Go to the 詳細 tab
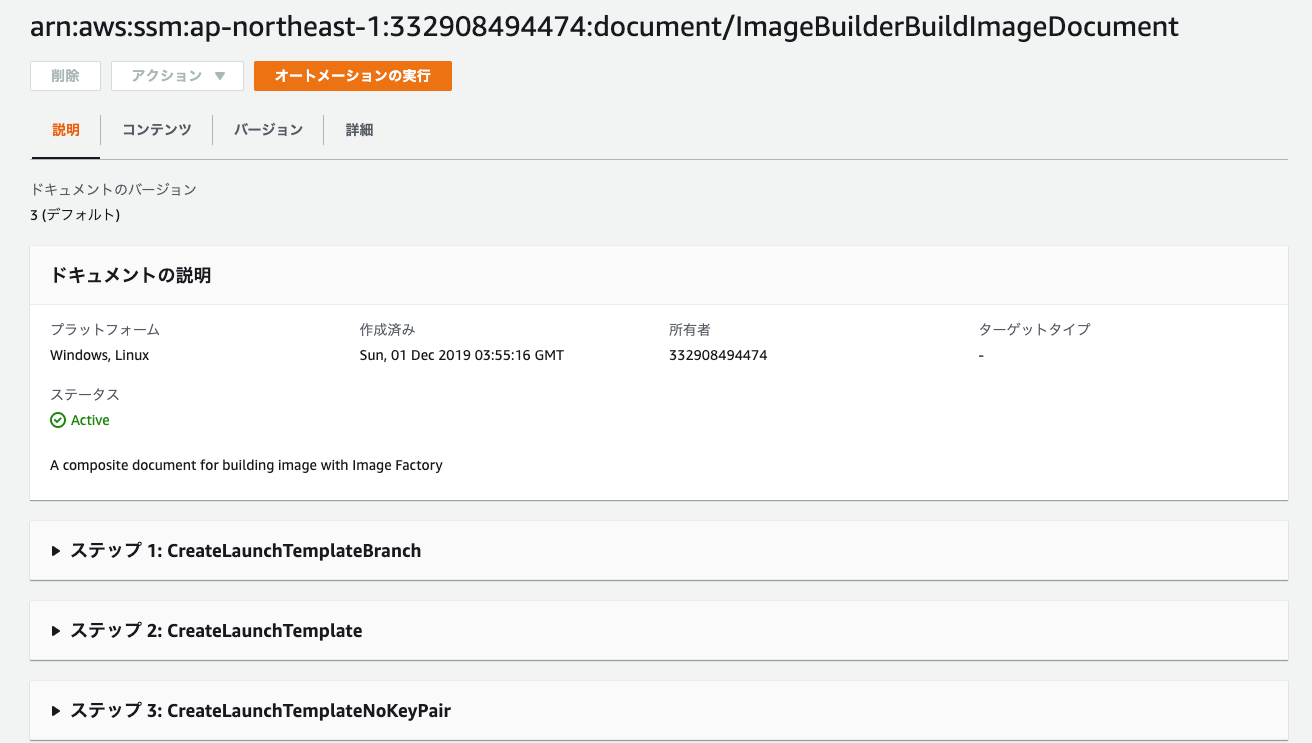Image resolution: width=1312 pixels, height=743 pixels. click(x=359, y=130)
